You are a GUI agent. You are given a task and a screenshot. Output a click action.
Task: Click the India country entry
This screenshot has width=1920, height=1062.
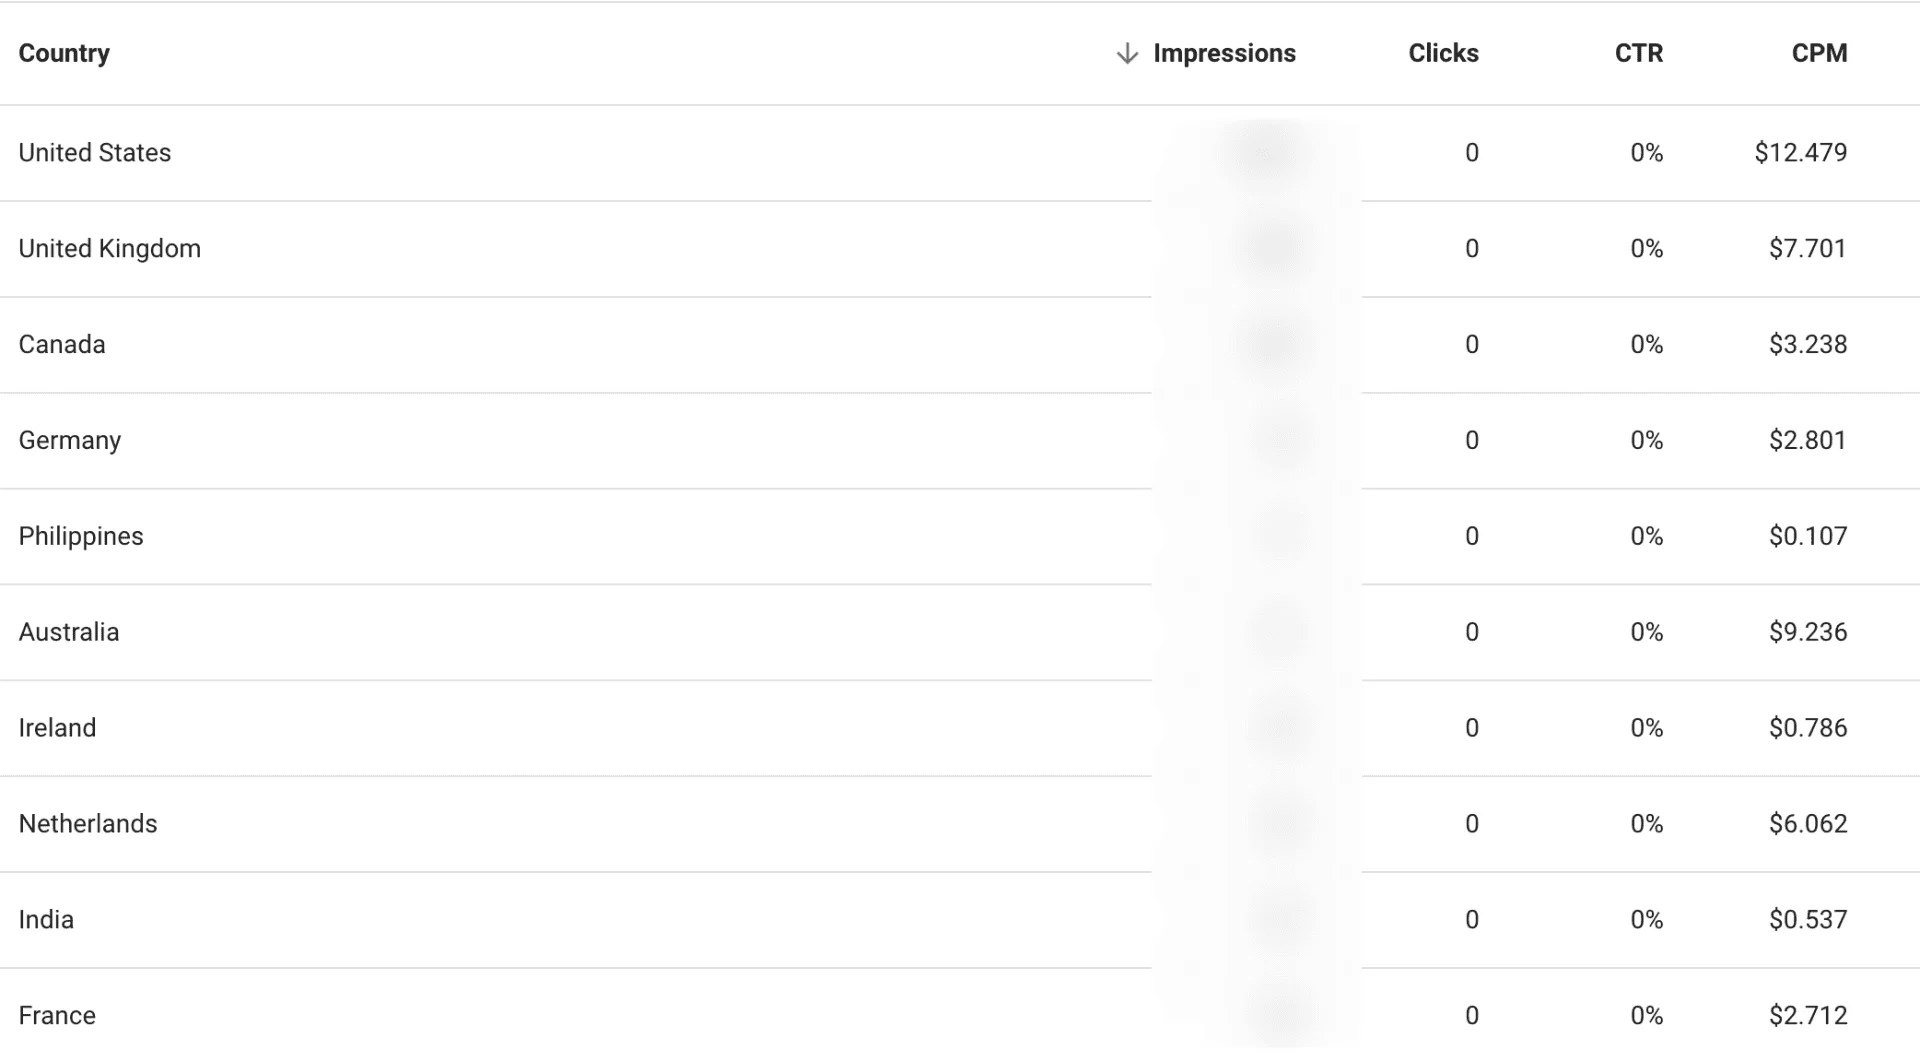pos(46,920)
